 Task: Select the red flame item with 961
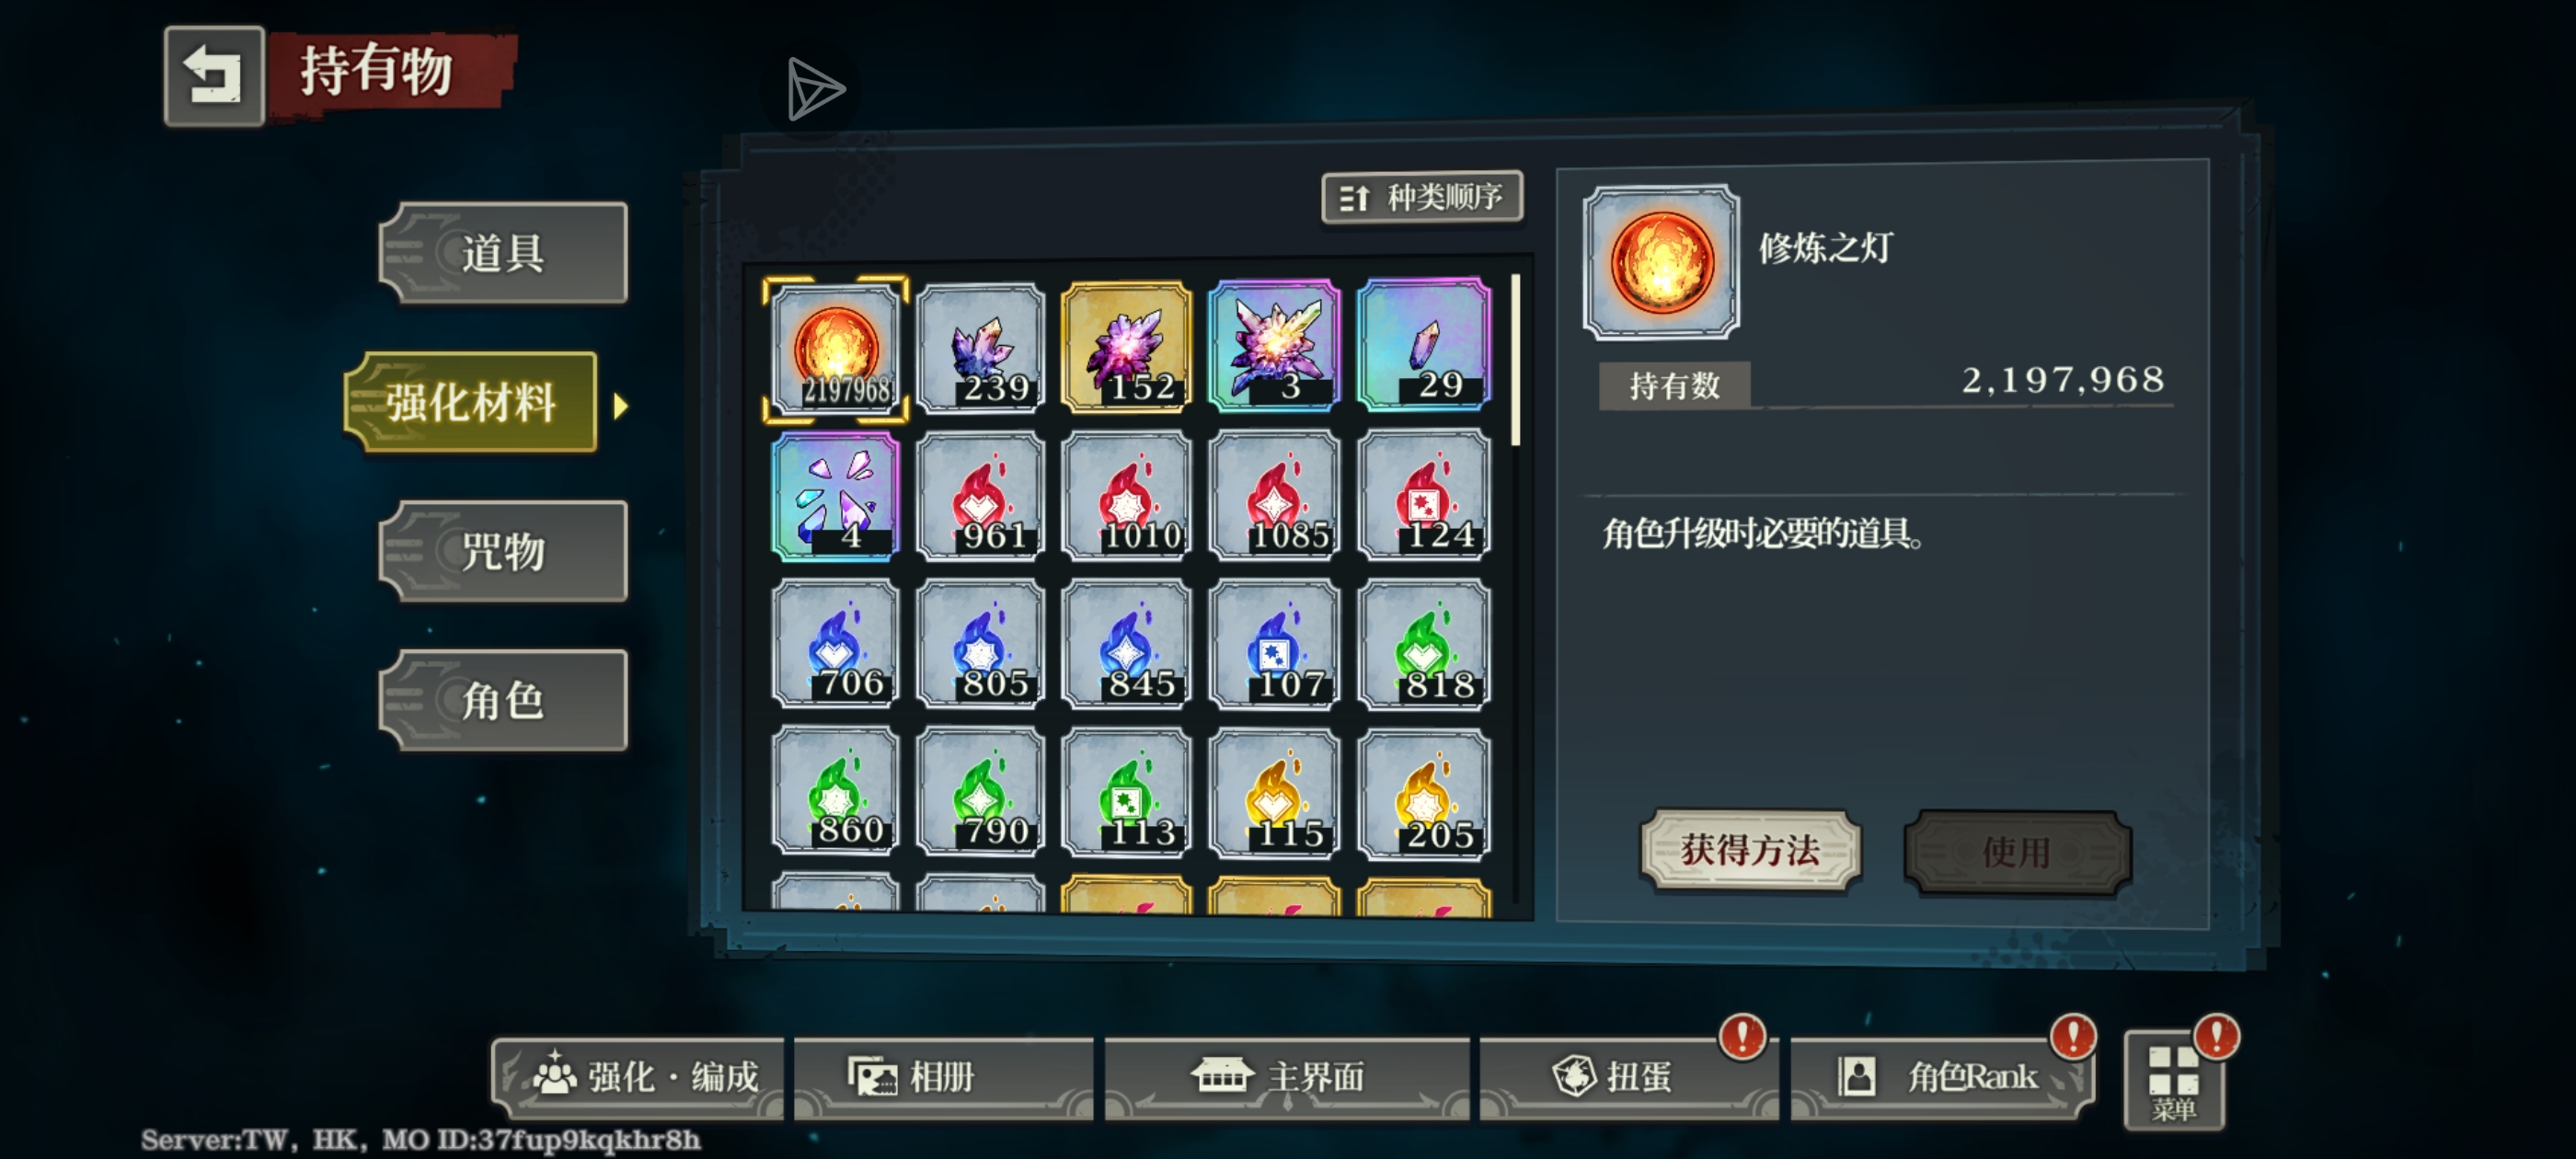tap(982, 495)
